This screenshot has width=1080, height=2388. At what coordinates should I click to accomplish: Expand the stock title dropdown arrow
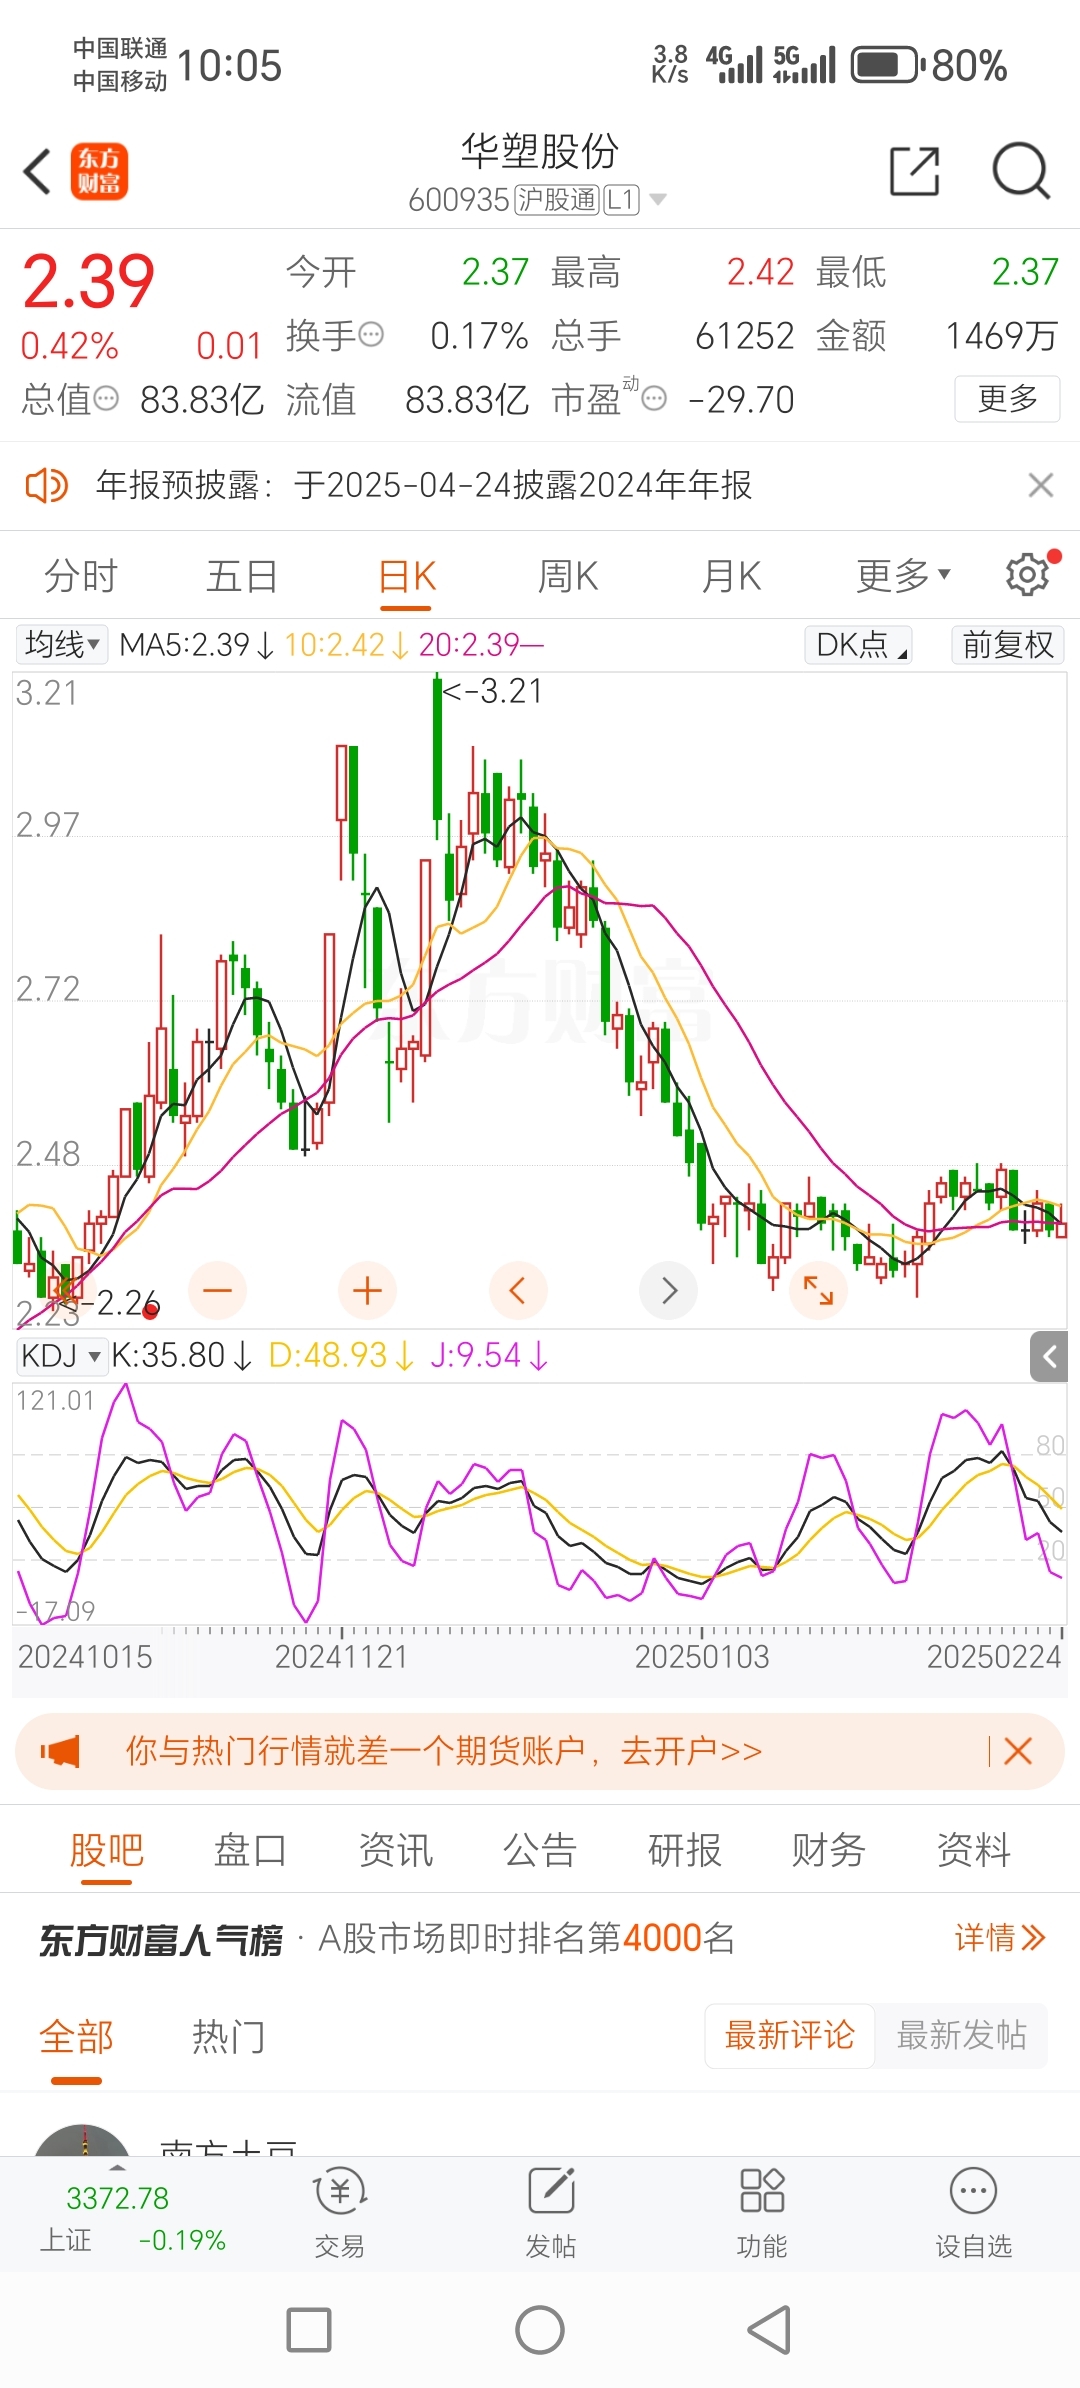[658, 200]
